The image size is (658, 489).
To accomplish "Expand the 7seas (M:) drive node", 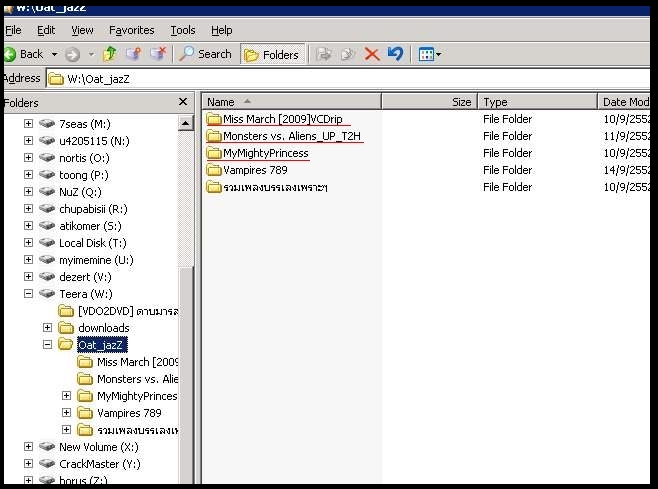I will pos(28,123).
